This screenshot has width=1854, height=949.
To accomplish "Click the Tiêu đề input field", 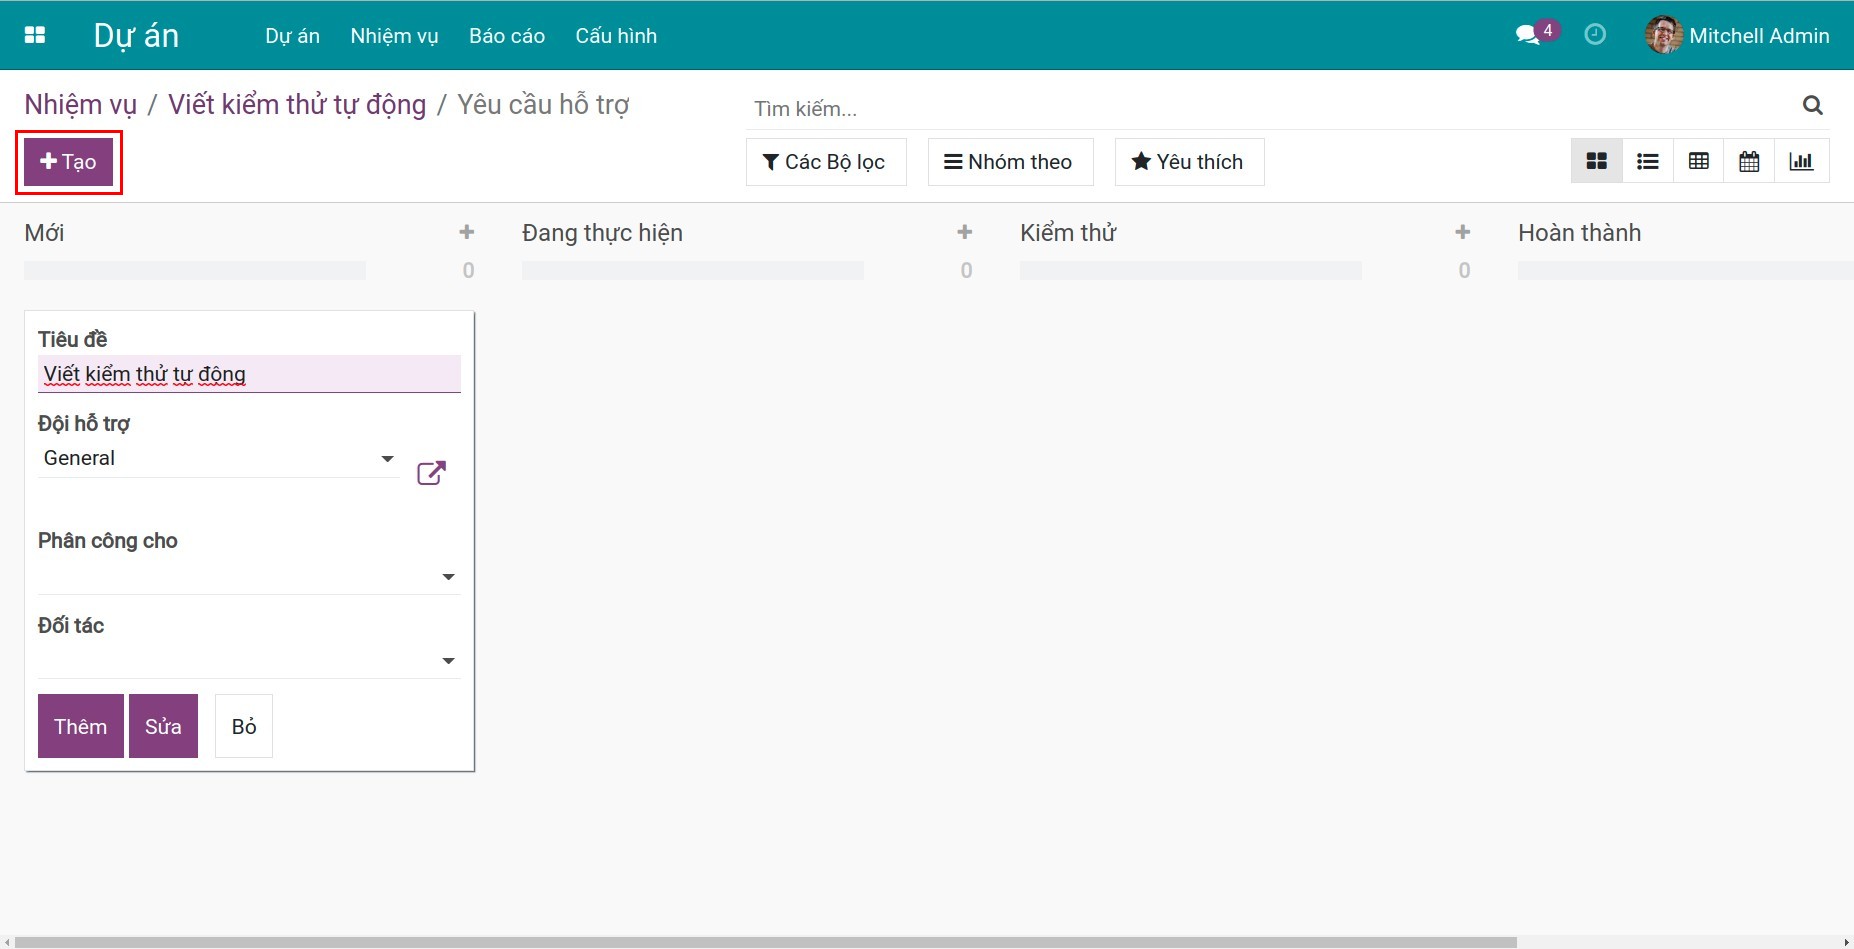I will [249, 374].
